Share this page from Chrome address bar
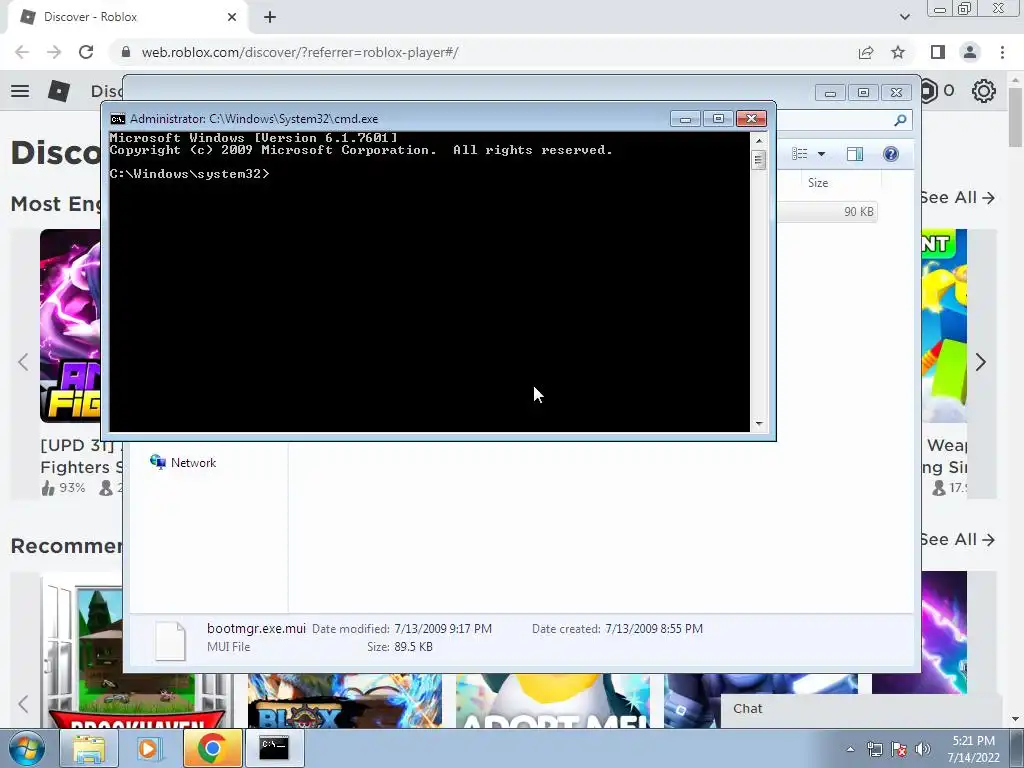The width and height of the screenshot is (1024, 768). coord(866,52)
